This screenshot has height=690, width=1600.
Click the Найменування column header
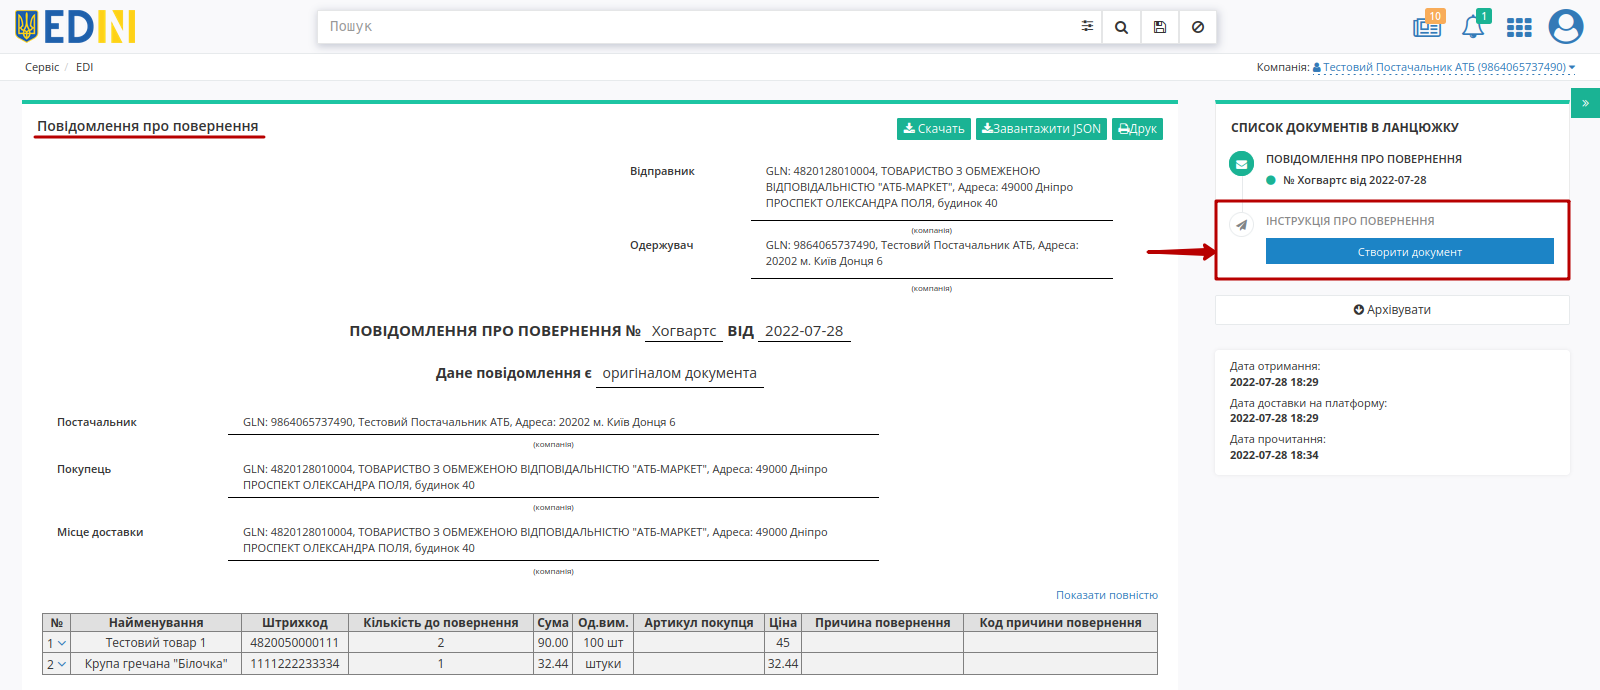coord(156,623)
